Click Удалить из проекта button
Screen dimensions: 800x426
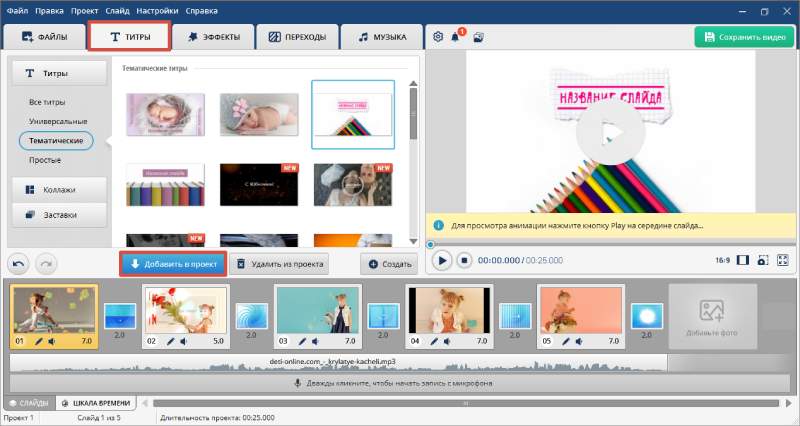(x=280, y=264)
